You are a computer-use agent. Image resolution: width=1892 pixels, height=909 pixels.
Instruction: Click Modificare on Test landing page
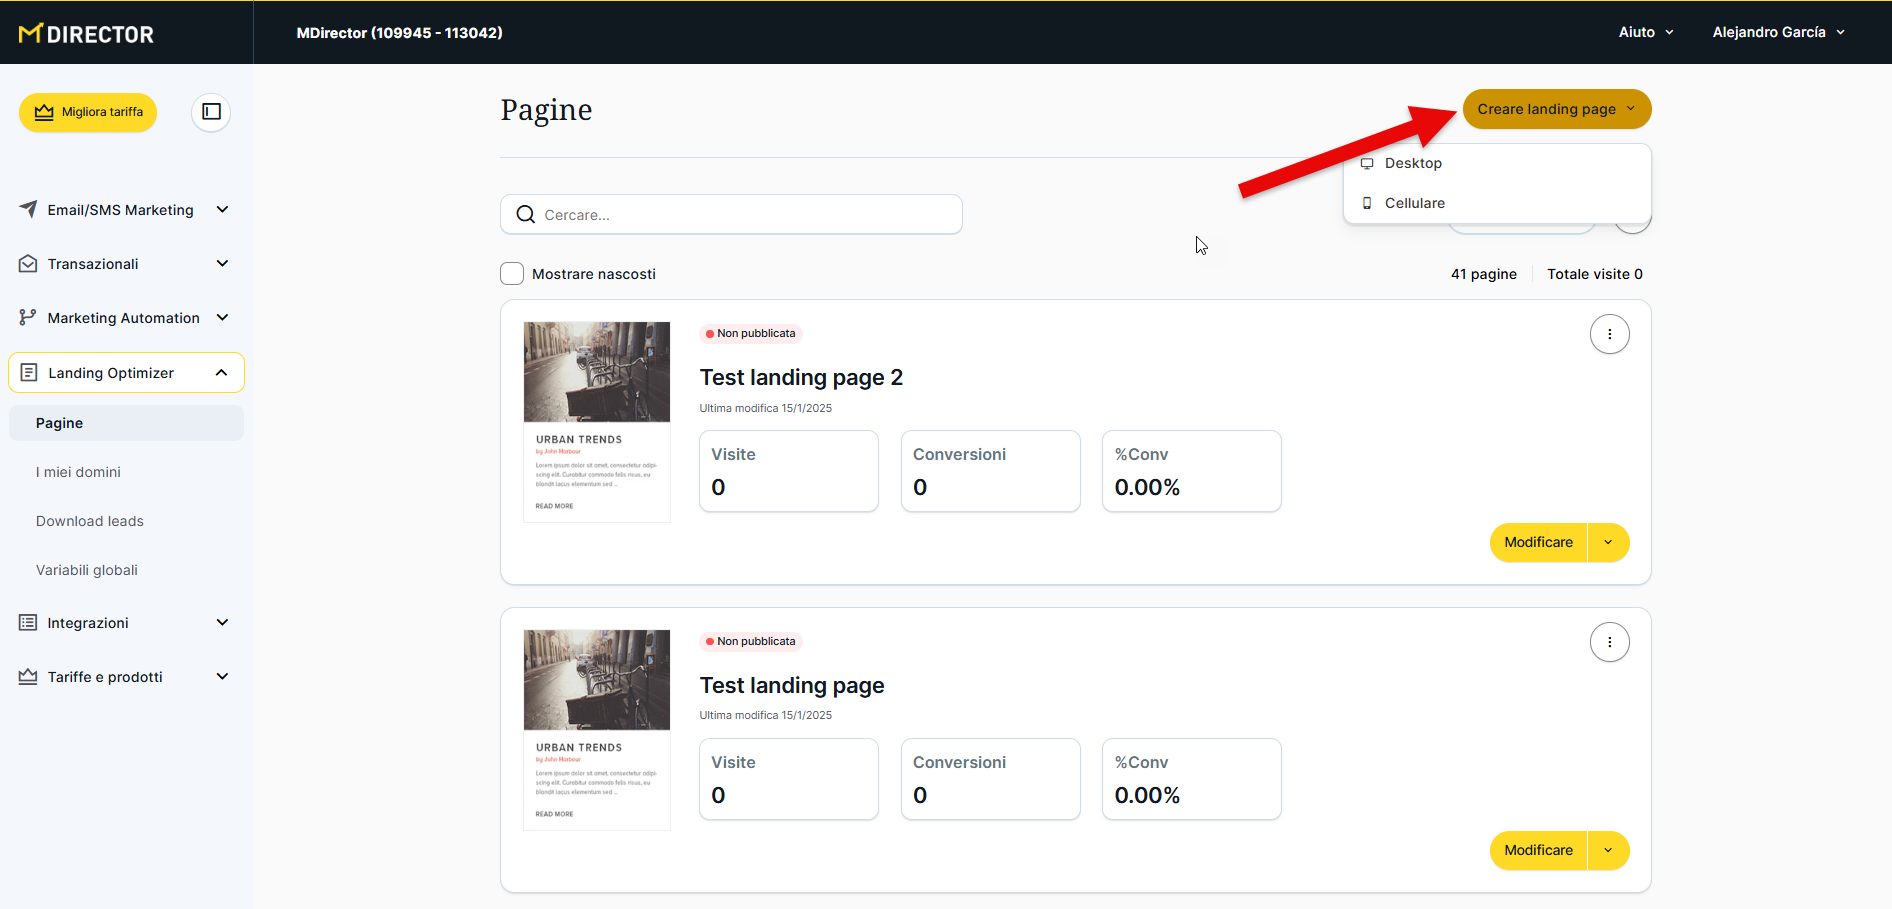coord(1538,850)
